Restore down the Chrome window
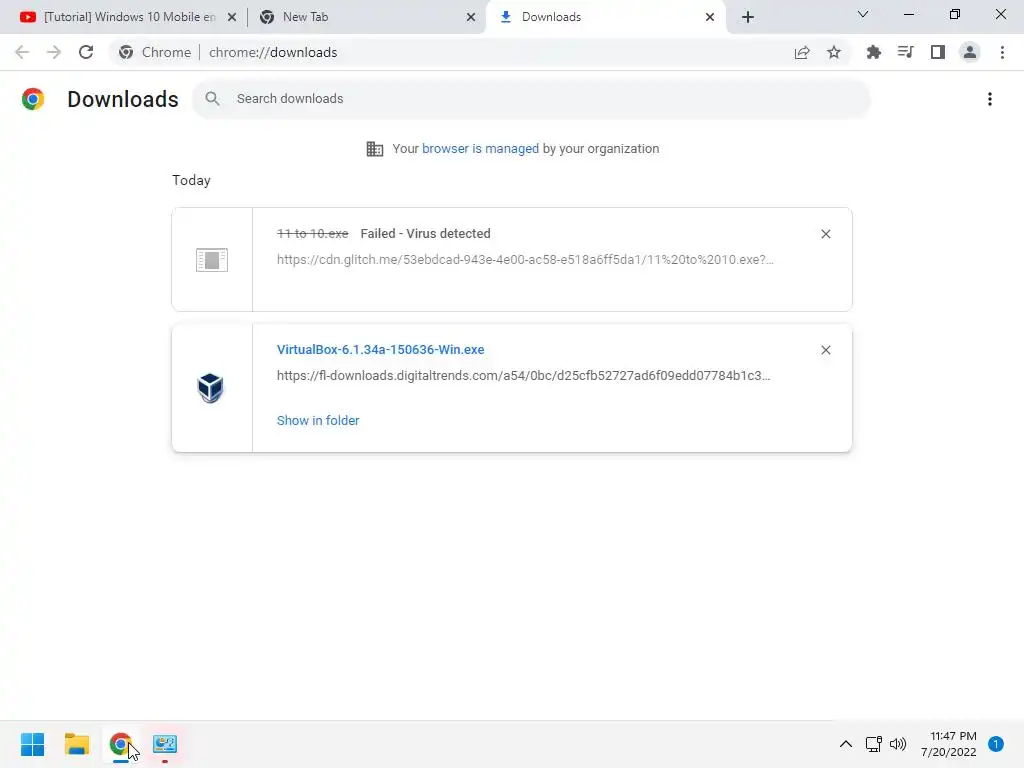1024x768 pixels. [x=954, y=14]
